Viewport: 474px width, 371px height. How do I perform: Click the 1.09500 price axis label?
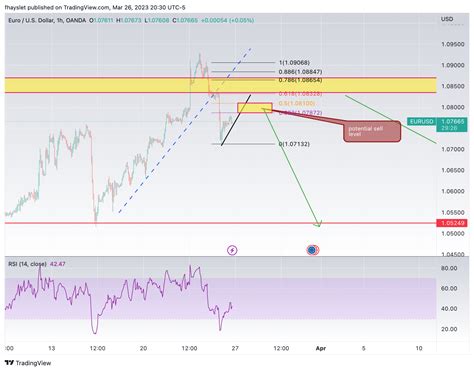(452, 44)
